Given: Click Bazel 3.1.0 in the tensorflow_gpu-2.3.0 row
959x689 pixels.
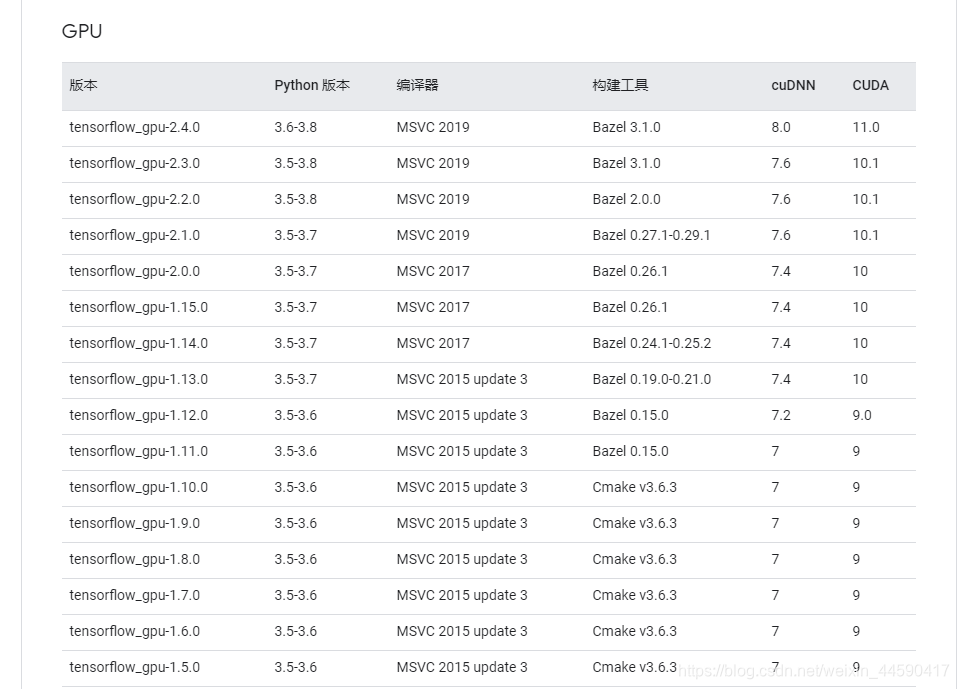Looking at the screenshot, I should point(626,164).
